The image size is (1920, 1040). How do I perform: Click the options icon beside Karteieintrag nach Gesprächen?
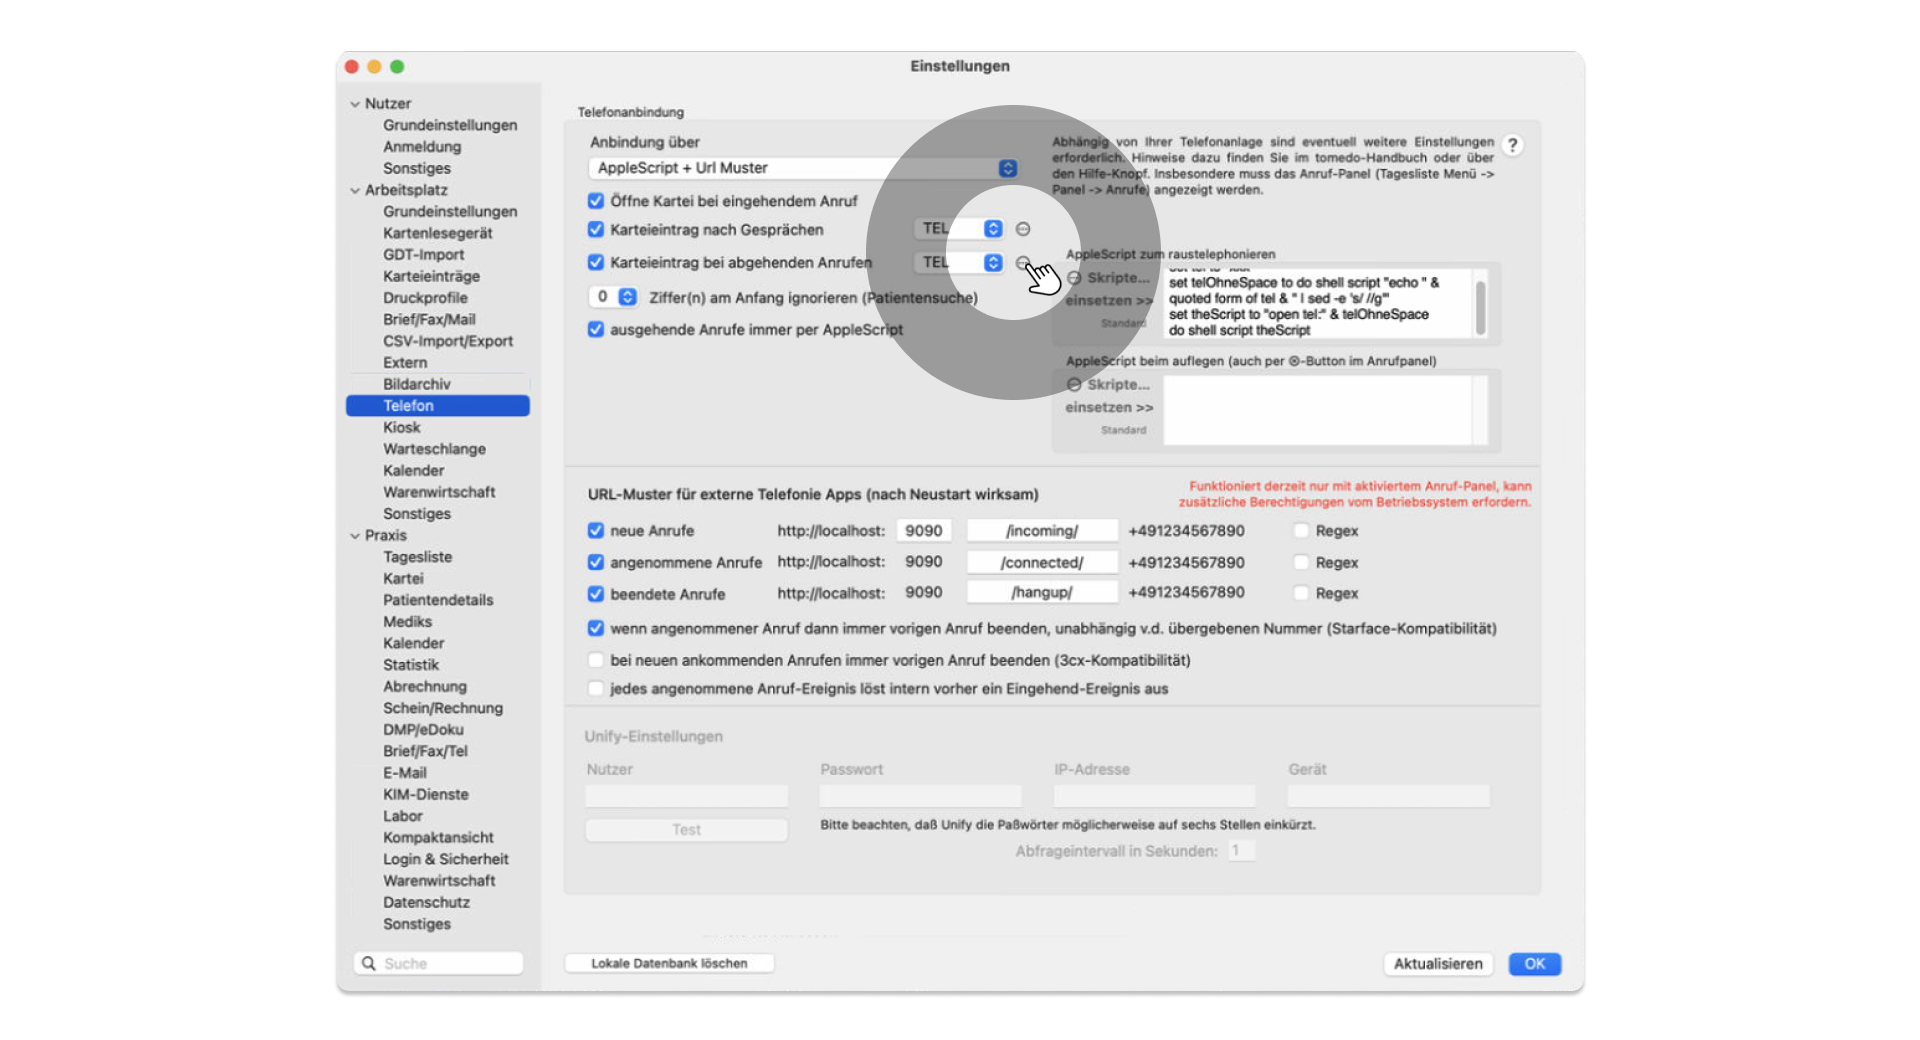tap(1023, 229)
